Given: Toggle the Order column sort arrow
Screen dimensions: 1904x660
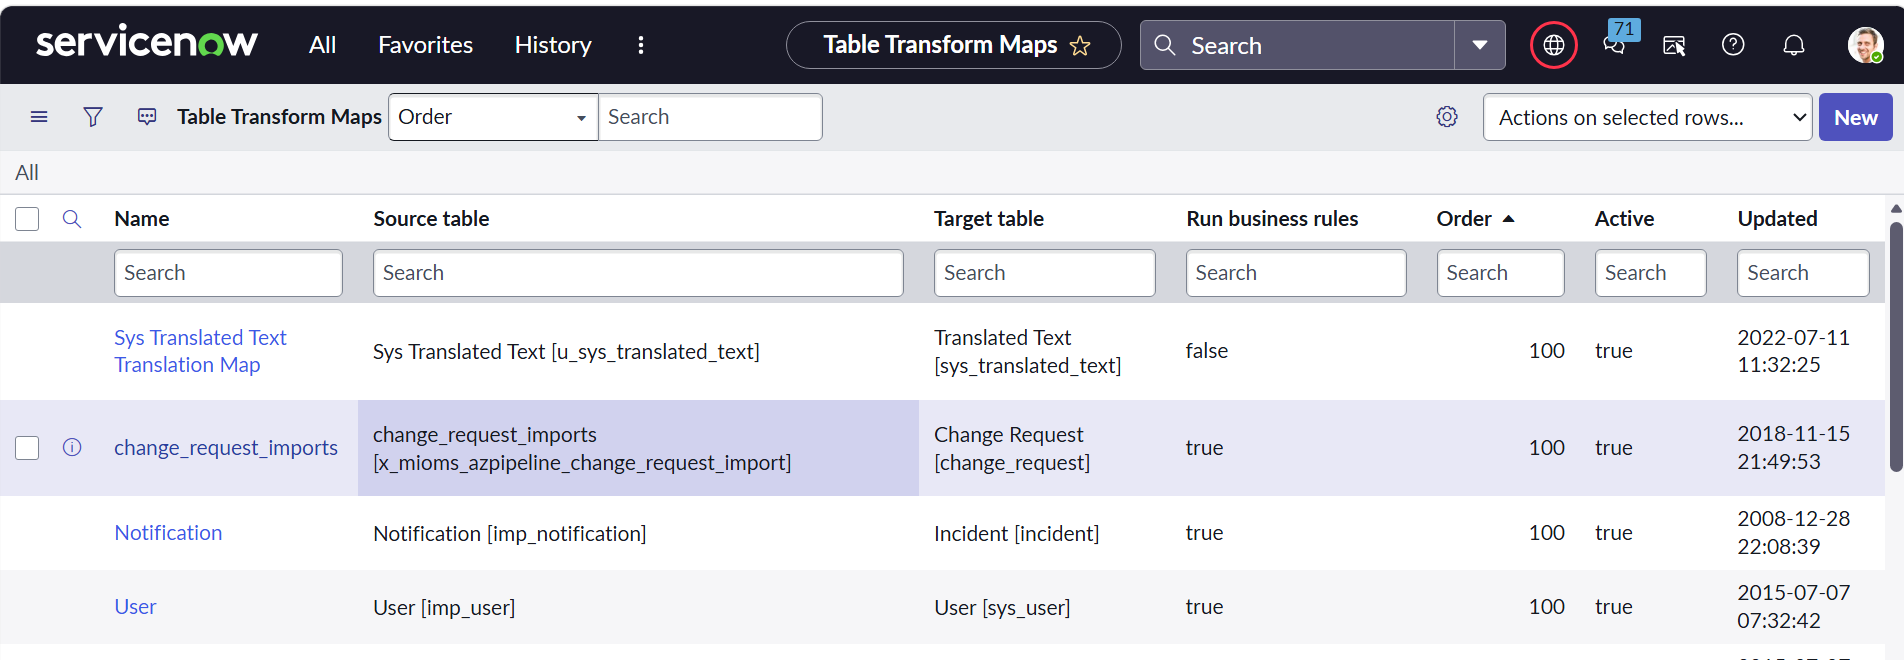Looking at the screenshot, I should point(1509,218).
